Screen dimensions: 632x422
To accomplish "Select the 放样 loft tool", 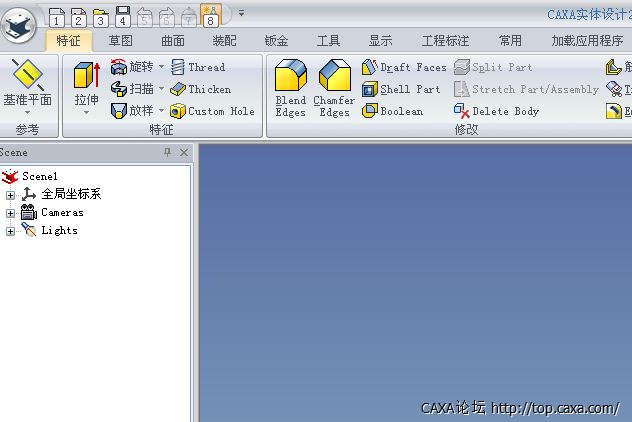I will point(133,110).
